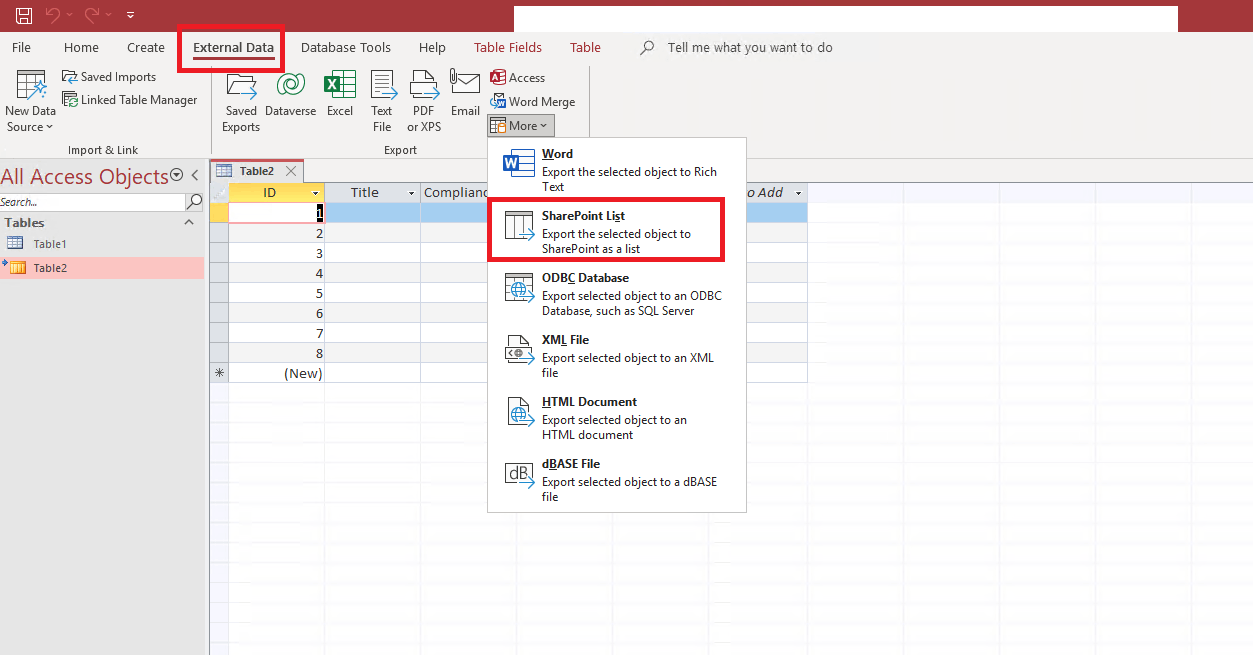Switch to the Home tab
1253x655 pixels.
81,47
